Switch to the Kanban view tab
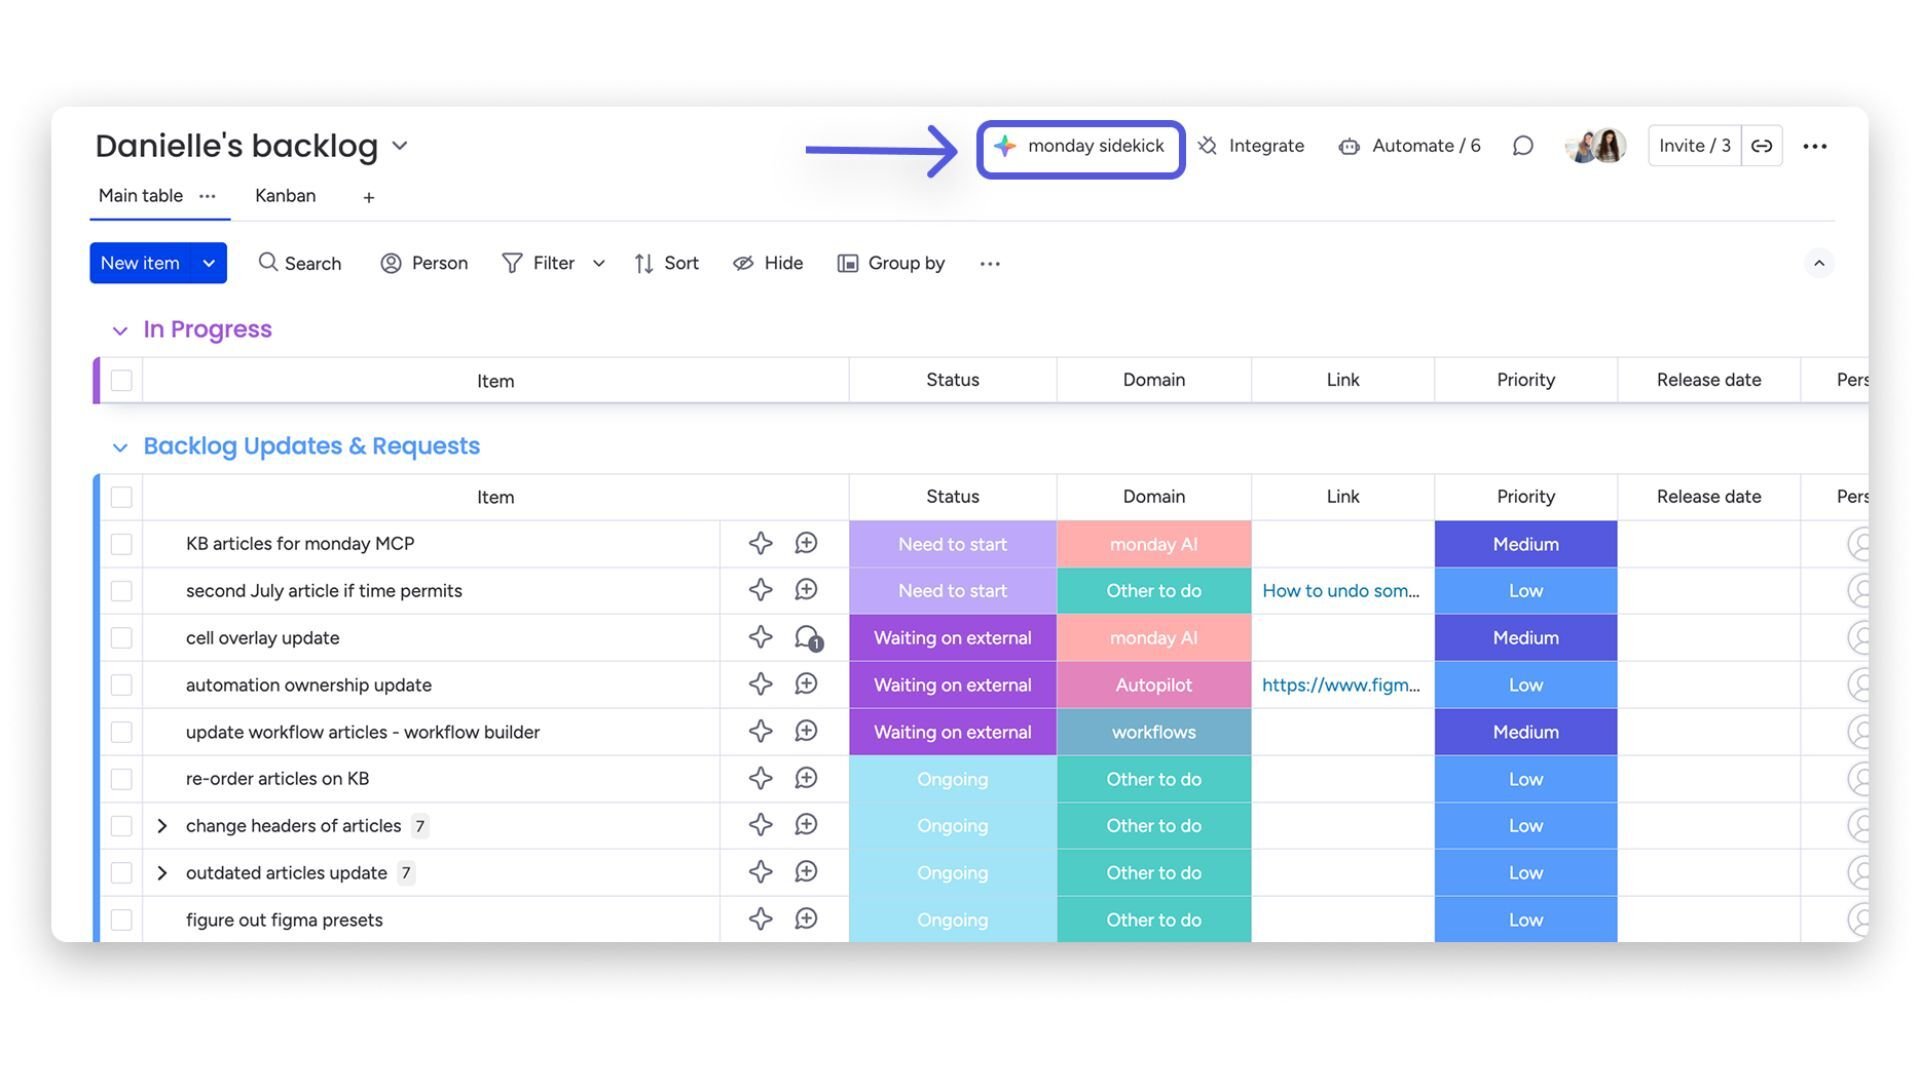Screen dimensions: 1920x1080 (x=285, y=196)
